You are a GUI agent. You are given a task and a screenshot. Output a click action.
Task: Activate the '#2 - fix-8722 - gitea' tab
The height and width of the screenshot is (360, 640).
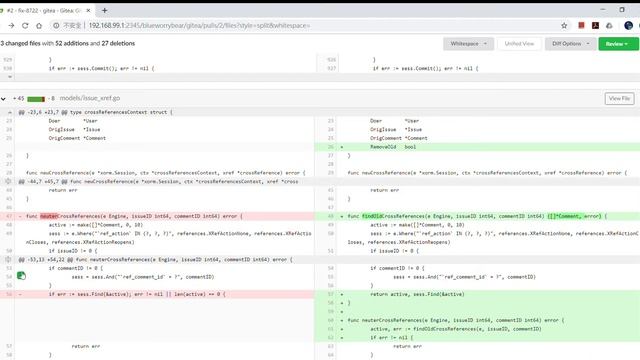pyautogui.click(x=44, y=11)
